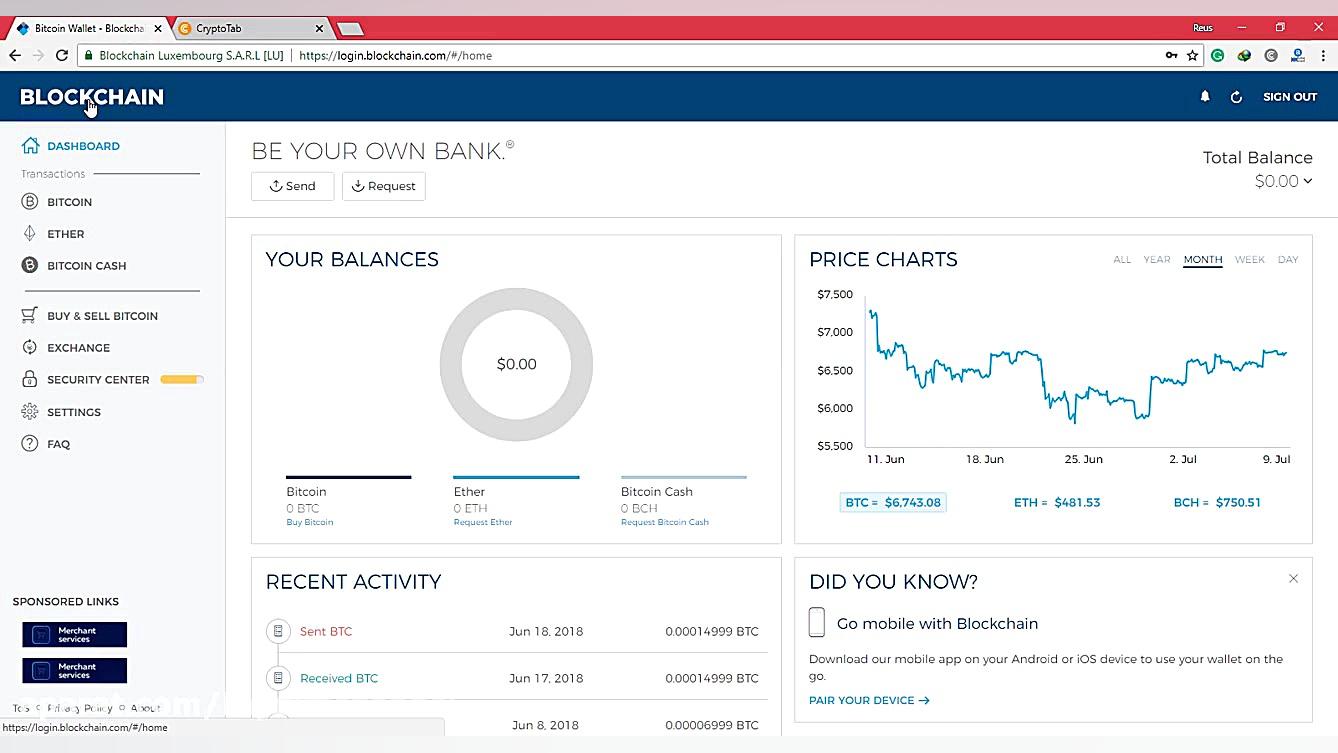Viewport: 1338px width, 753px height.
Task: Click the Received BTC transaction icon
Action: (x=278, y=678)
